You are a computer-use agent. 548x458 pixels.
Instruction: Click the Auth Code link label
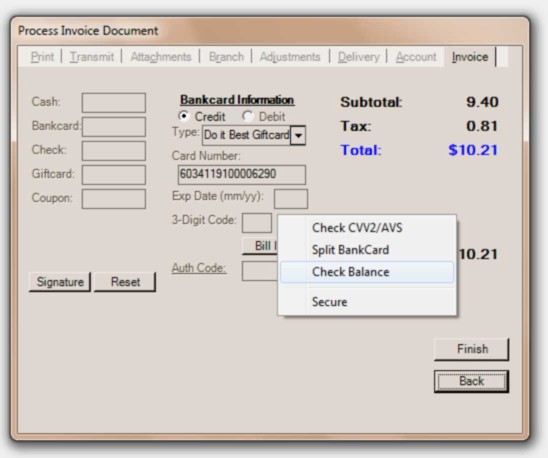tap(199, 268)
